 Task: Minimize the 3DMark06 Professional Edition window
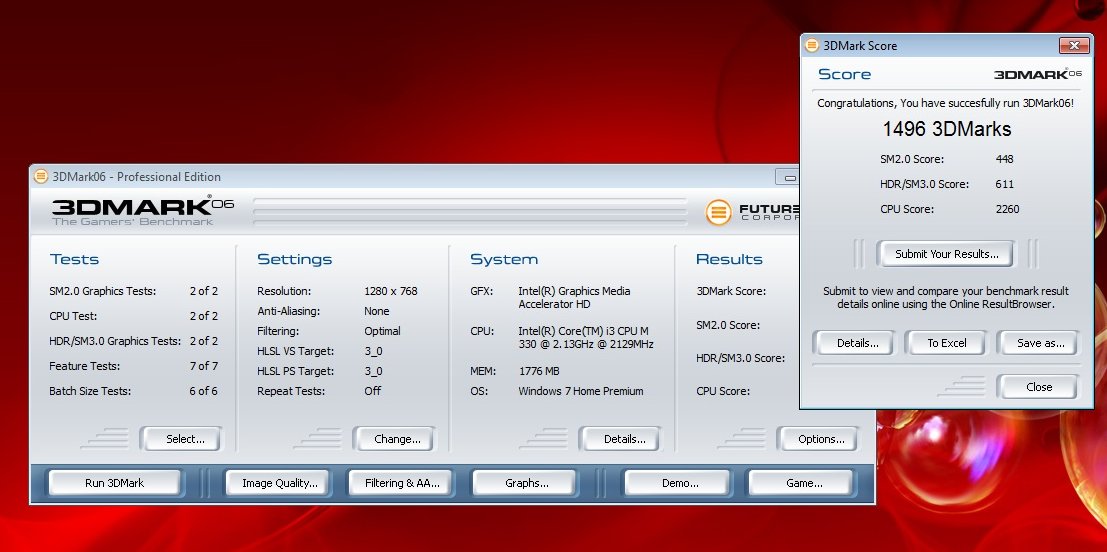point(790,177)
